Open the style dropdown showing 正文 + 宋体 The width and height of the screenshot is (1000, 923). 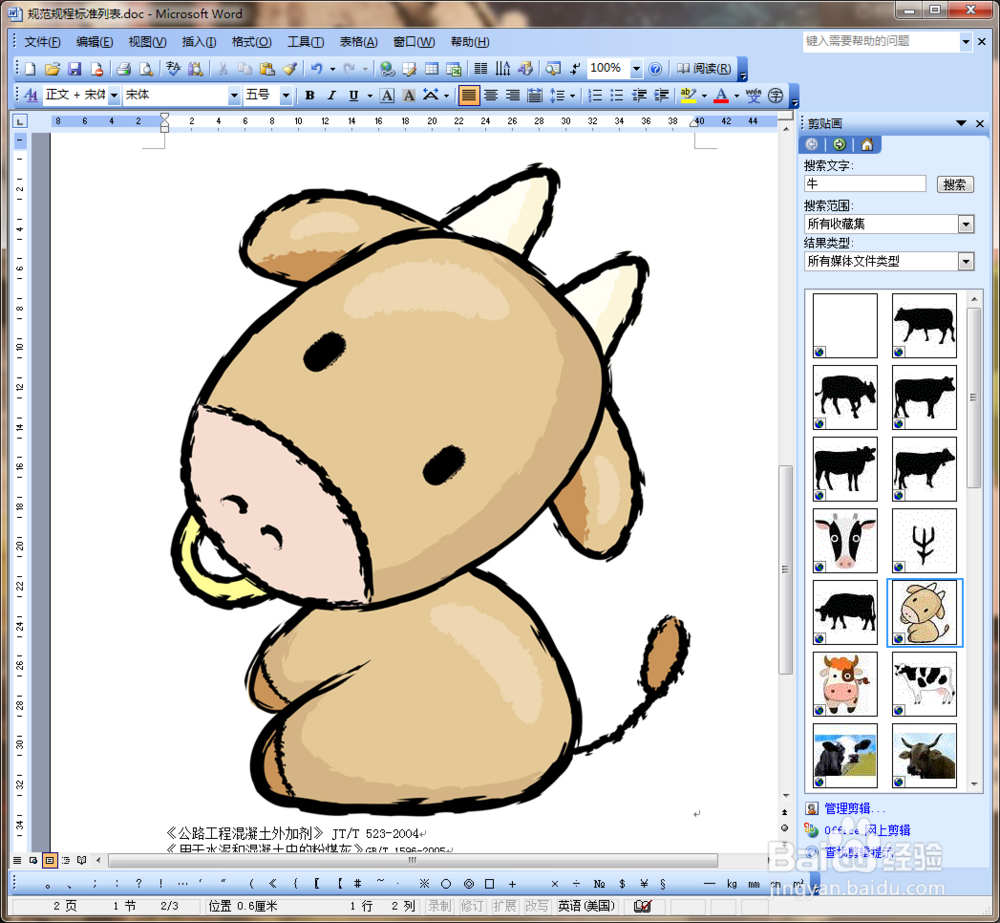tap(114, 95)
